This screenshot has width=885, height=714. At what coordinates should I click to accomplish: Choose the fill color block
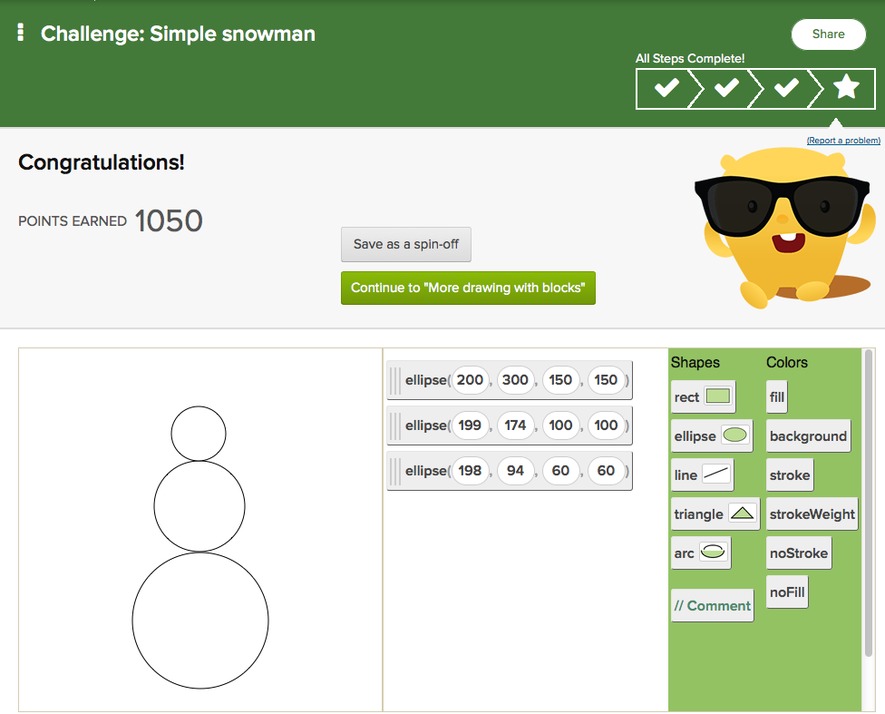coord(777,397)
